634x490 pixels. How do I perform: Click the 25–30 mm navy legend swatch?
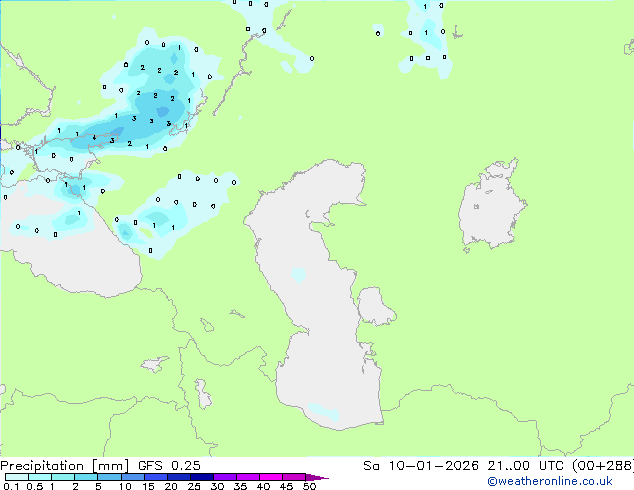(202, 477)
